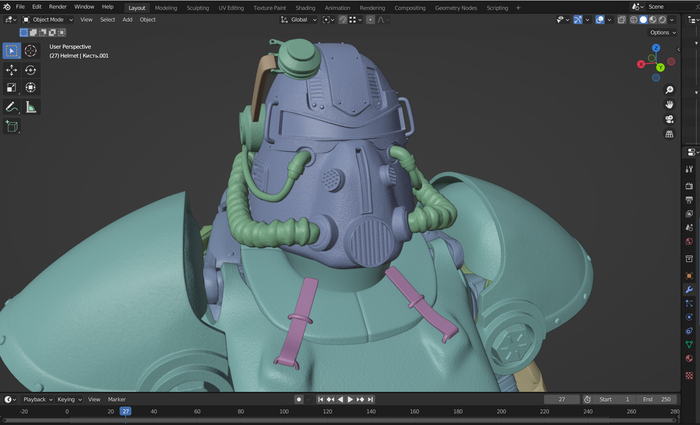
Task: Select the Move tool in the toolbar
Action: coord(12,70)
